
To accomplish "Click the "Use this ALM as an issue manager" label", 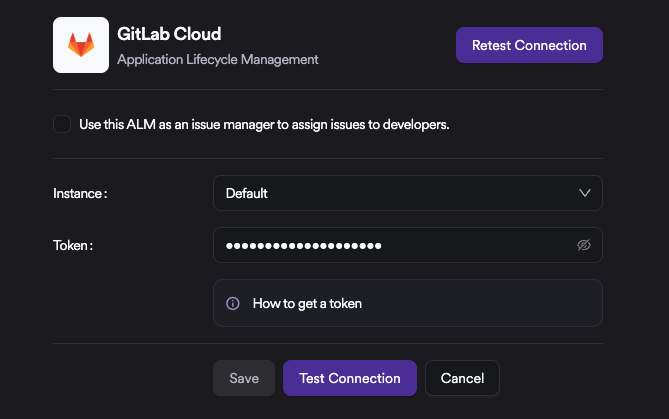I will coord(264,125).
